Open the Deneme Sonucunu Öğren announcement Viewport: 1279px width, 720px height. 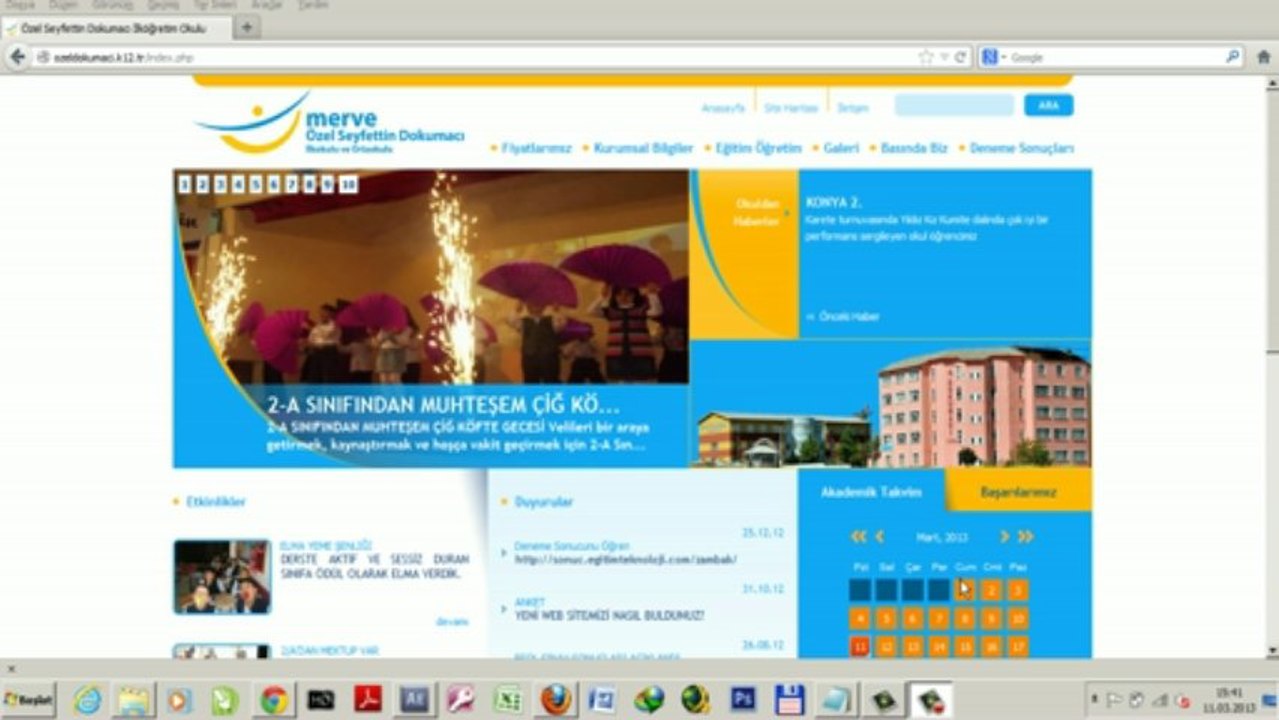point(572,546)
